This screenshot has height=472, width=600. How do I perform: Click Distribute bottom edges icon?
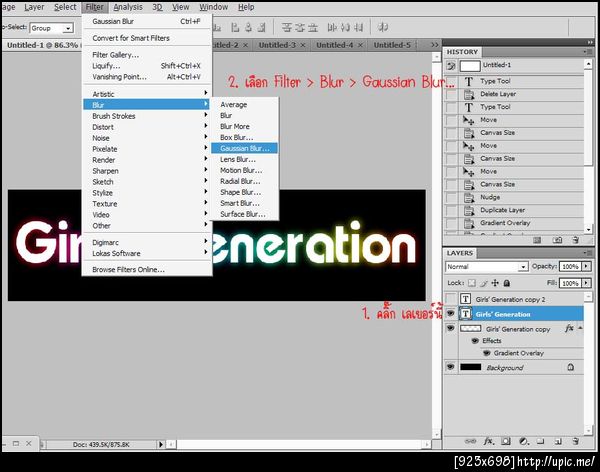pyautogui.click(x=313, y=27)
